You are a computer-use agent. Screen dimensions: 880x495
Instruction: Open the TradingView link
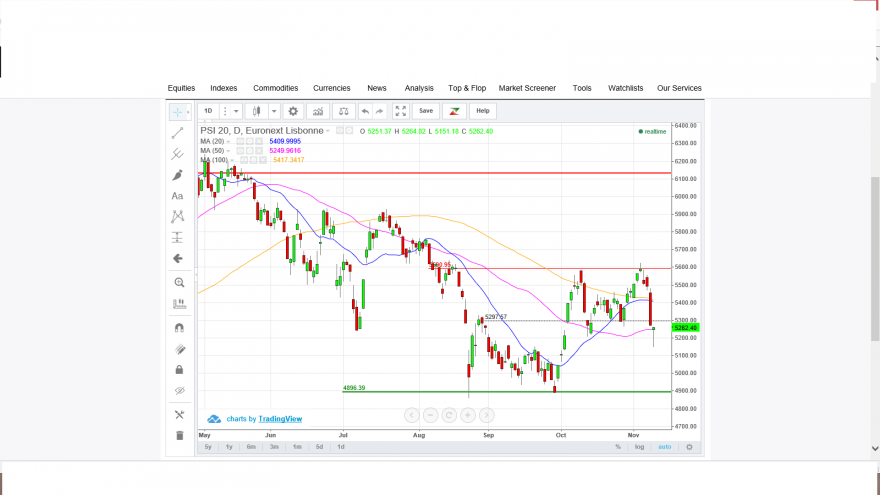point(280,419)
